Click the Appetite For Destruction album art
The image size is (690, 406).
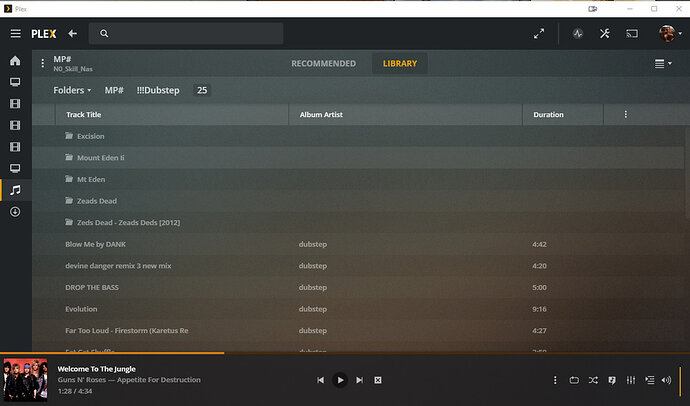25,380
